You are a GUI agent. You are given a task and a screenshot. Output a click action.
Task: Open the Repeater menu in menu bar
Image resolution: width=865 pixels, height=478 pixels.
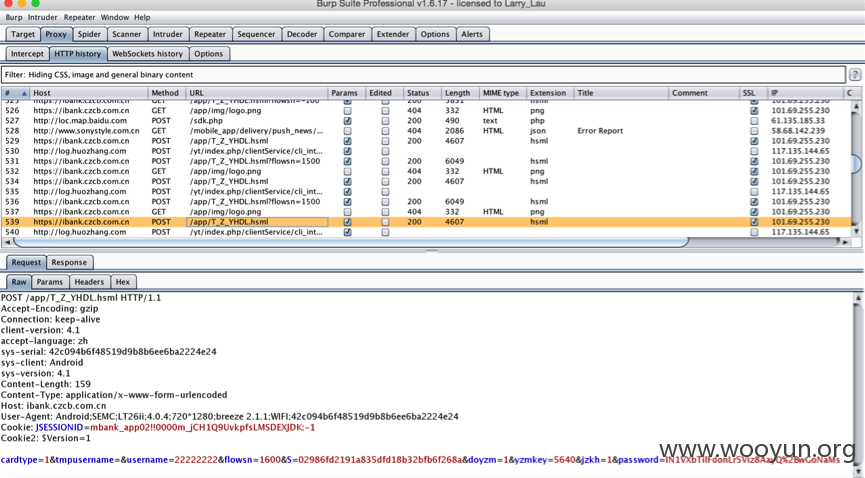[79, 17]
